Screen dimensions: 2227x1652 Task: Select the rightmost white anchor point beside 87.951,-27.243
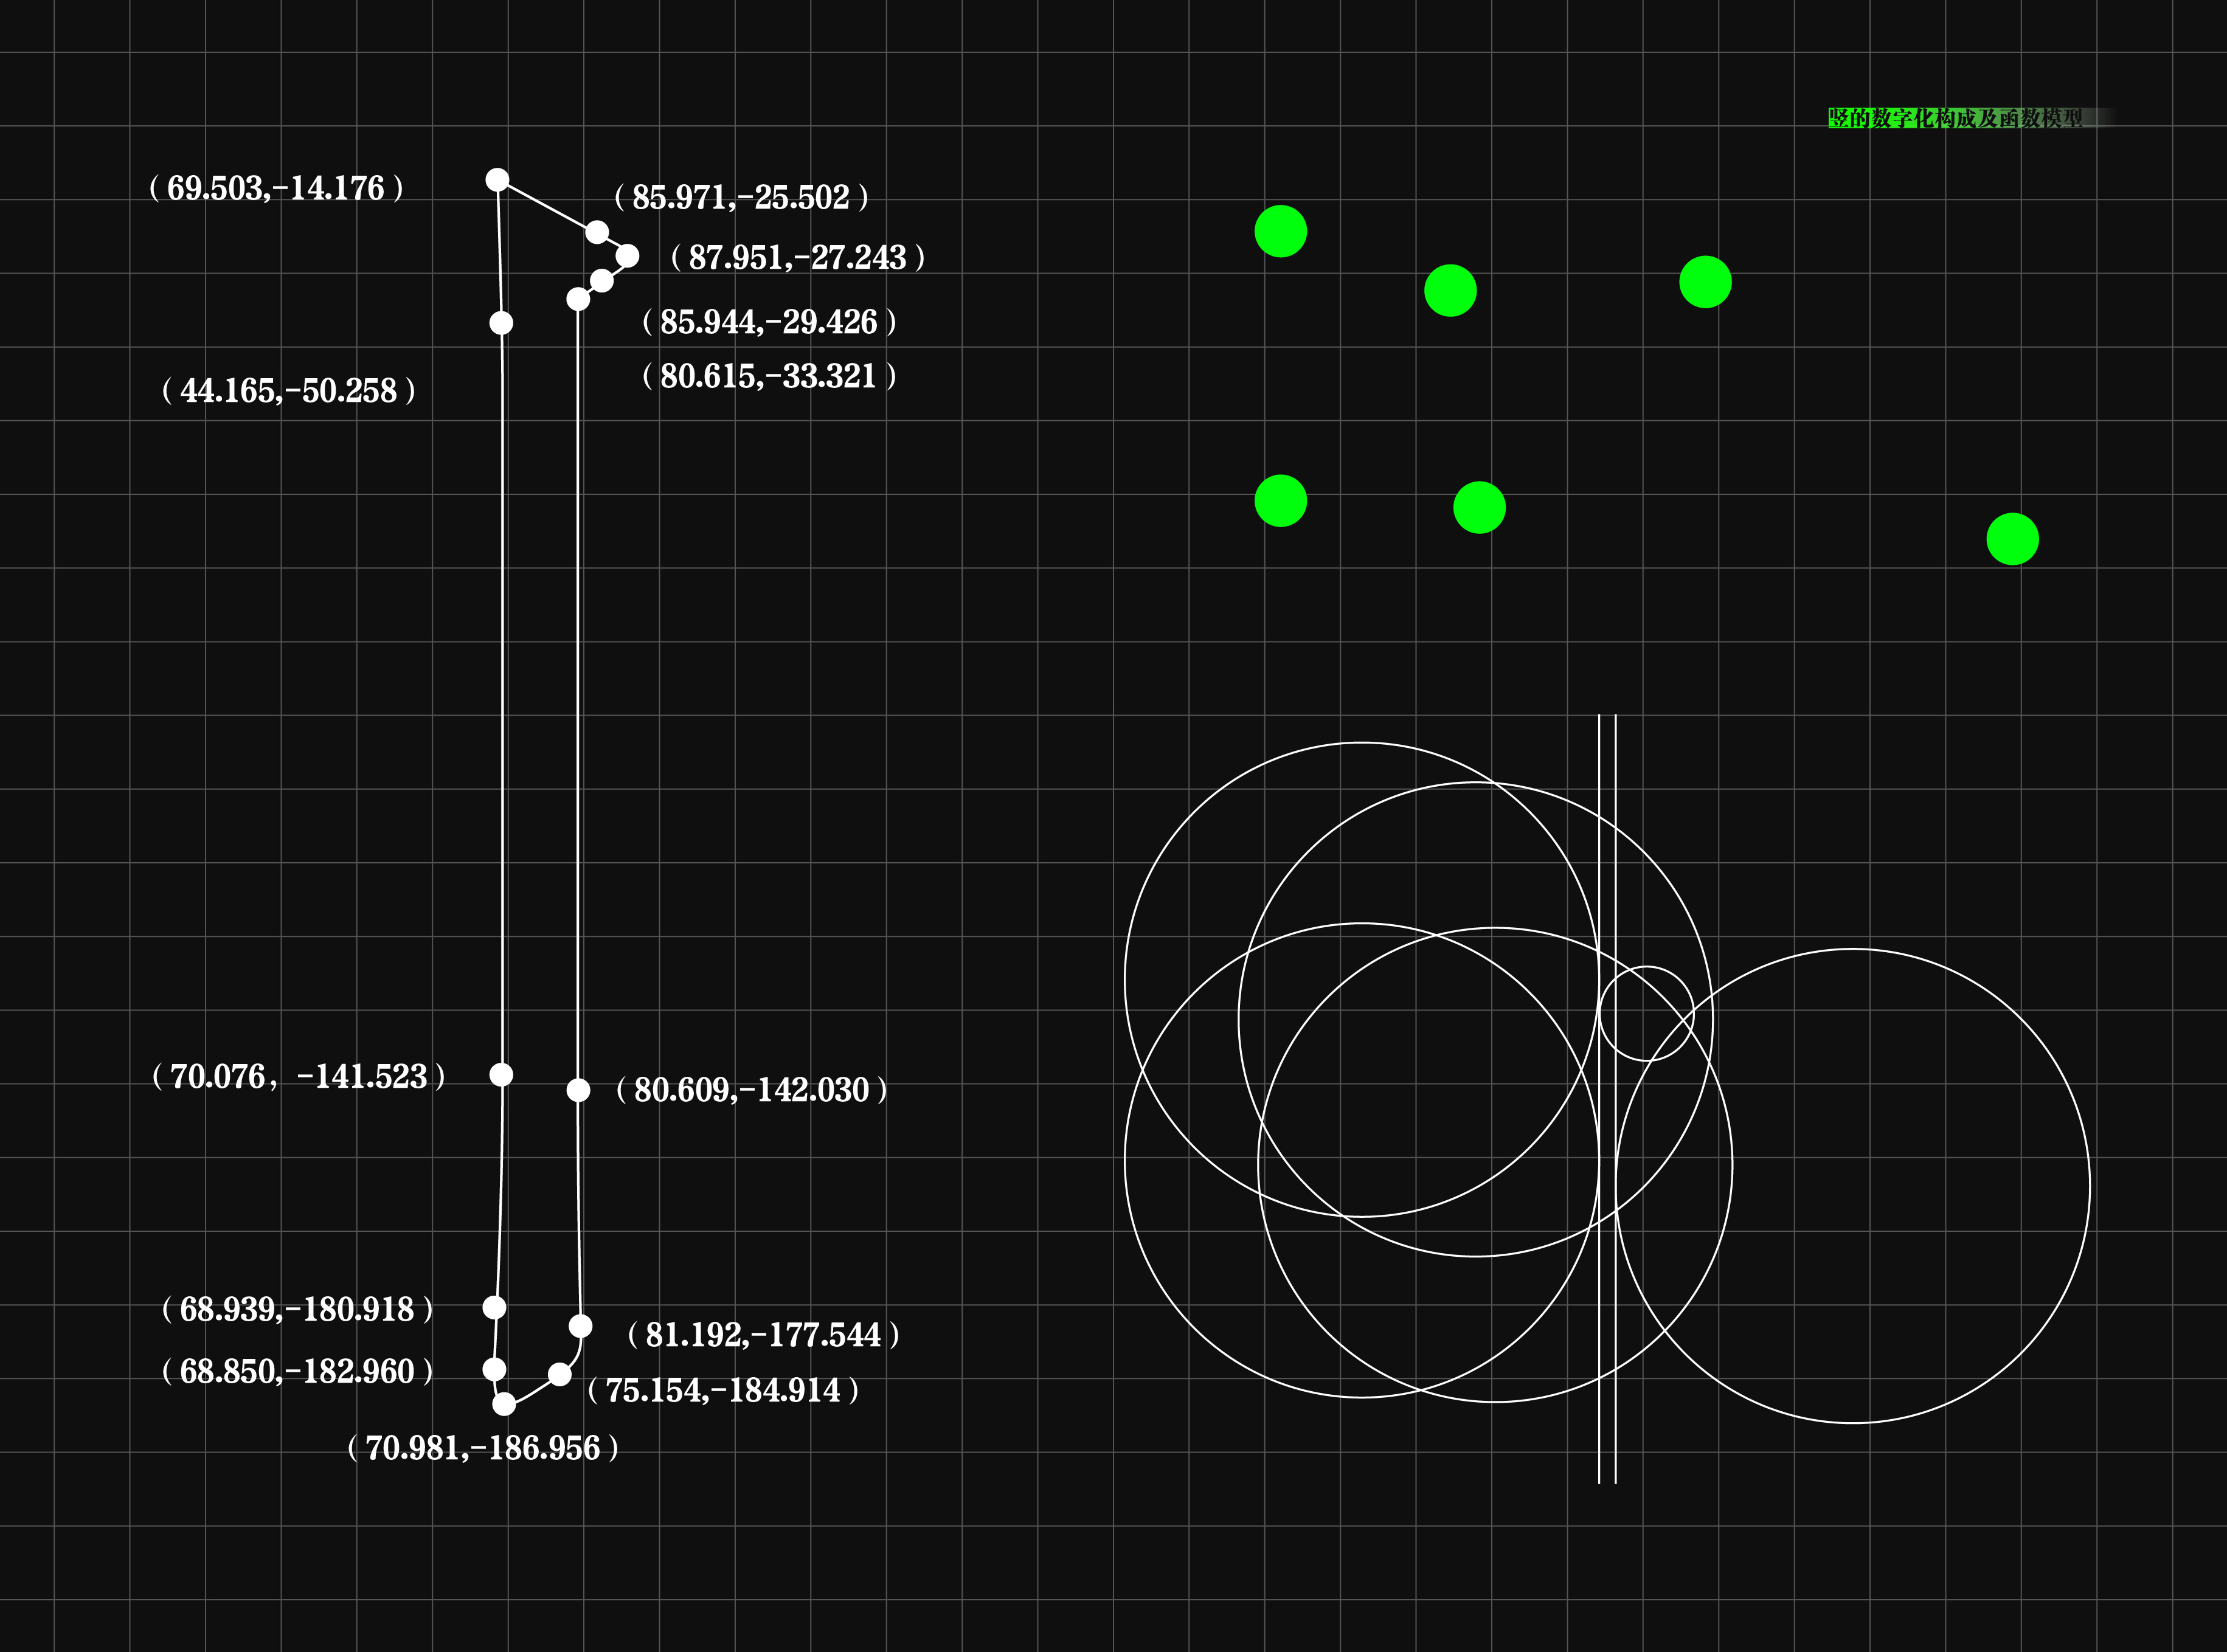click(x=627, y=256)
